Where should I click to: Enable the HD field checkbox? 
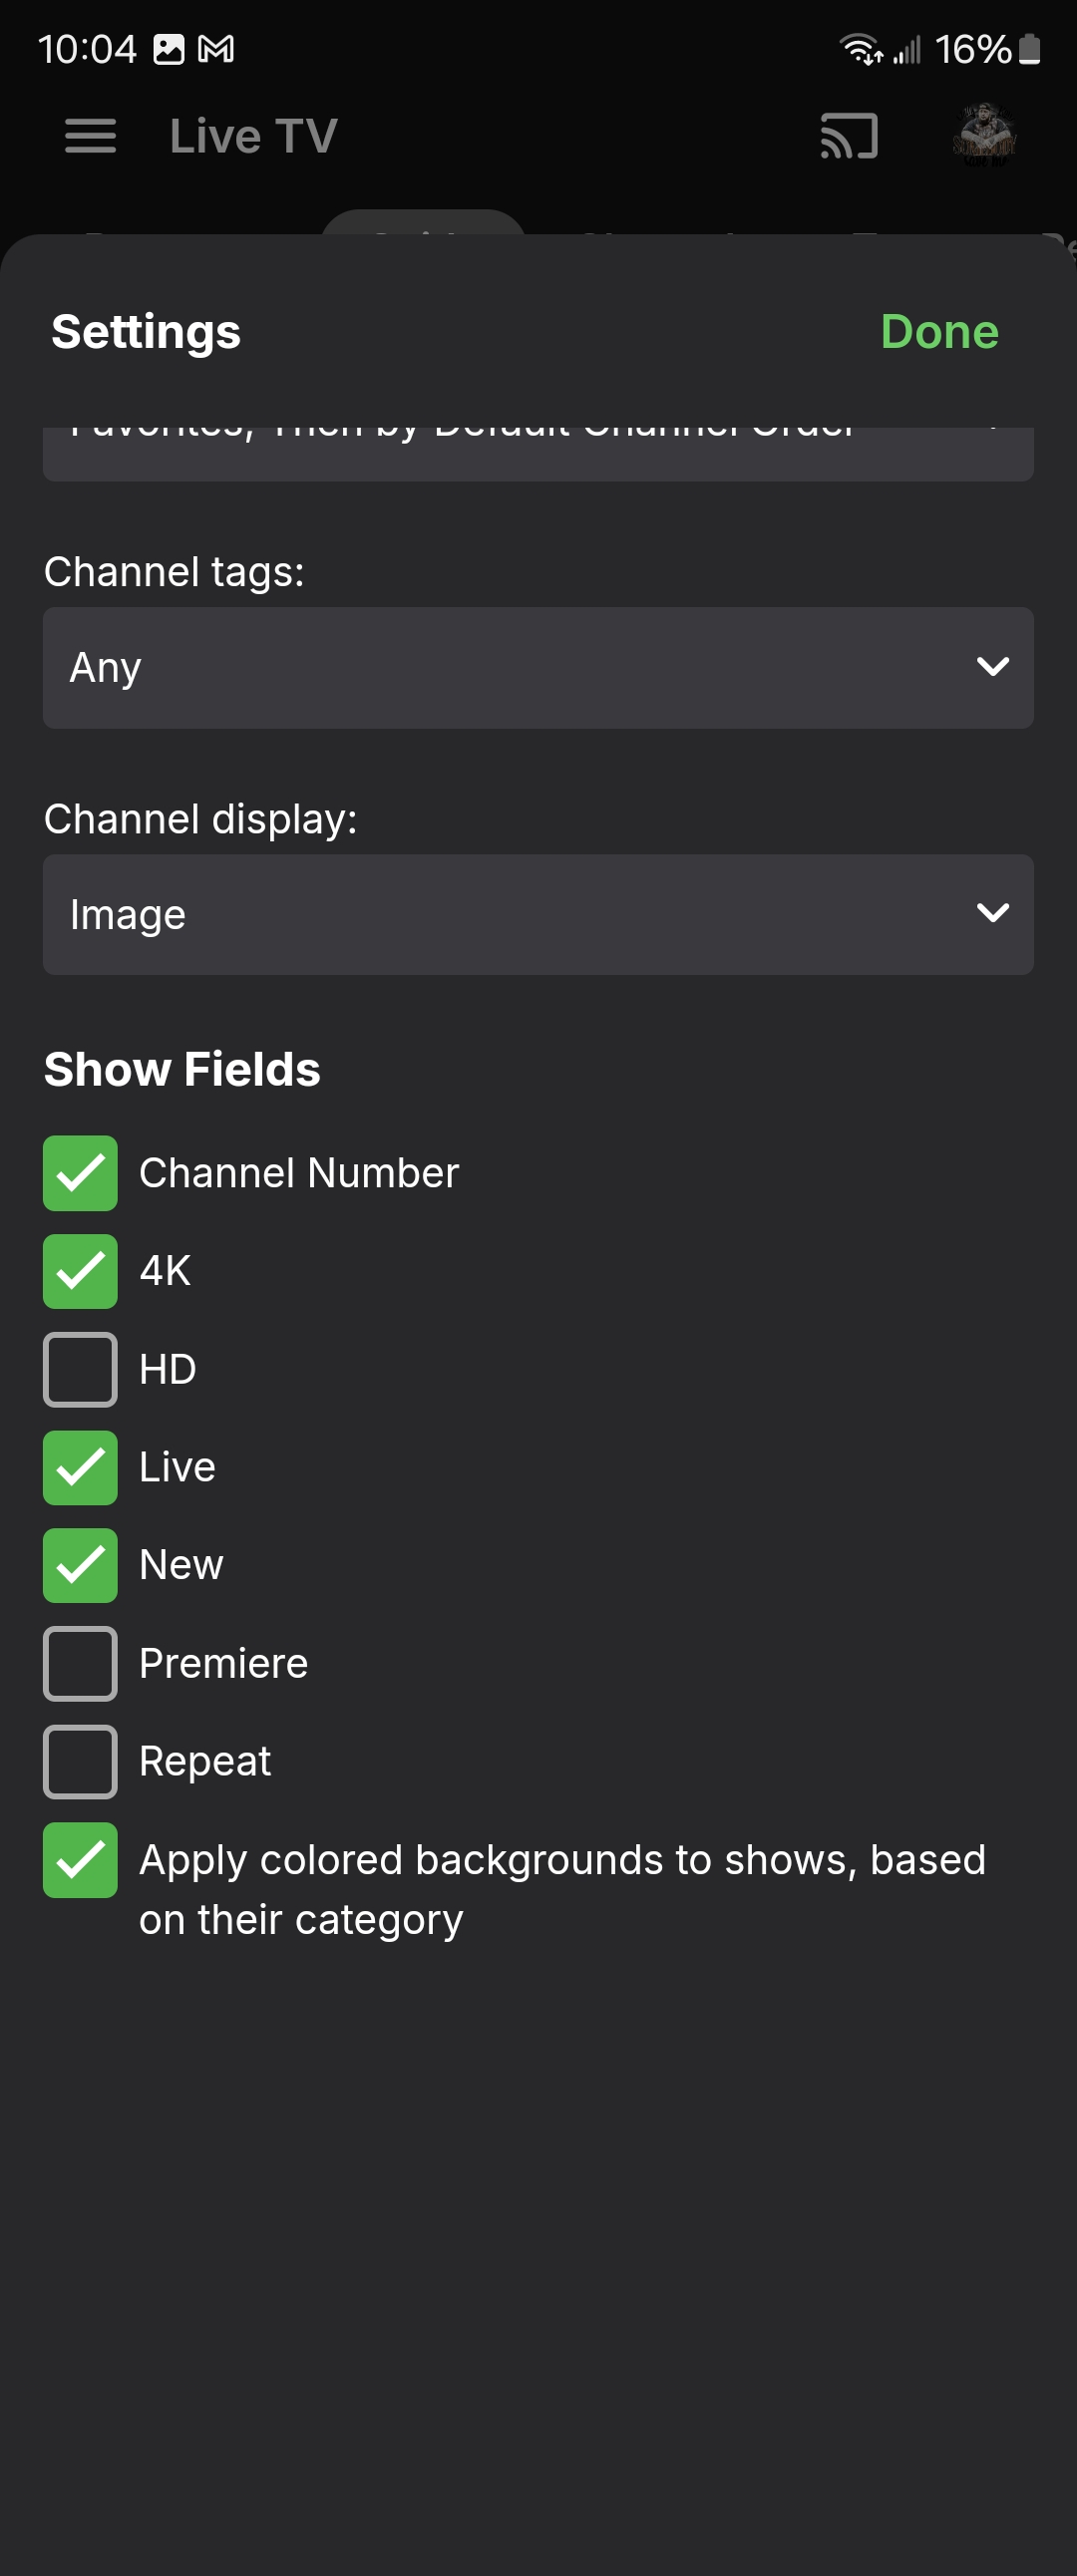80,1369
